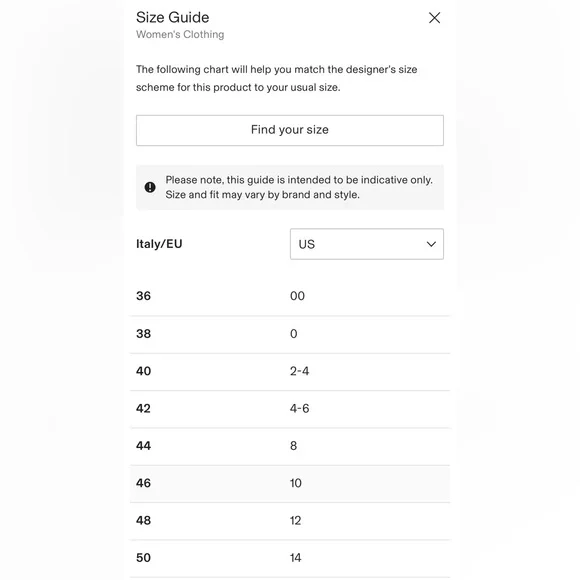Click the US value 00
The height and width of the screenshot is (580, 580).
[297, 296]
